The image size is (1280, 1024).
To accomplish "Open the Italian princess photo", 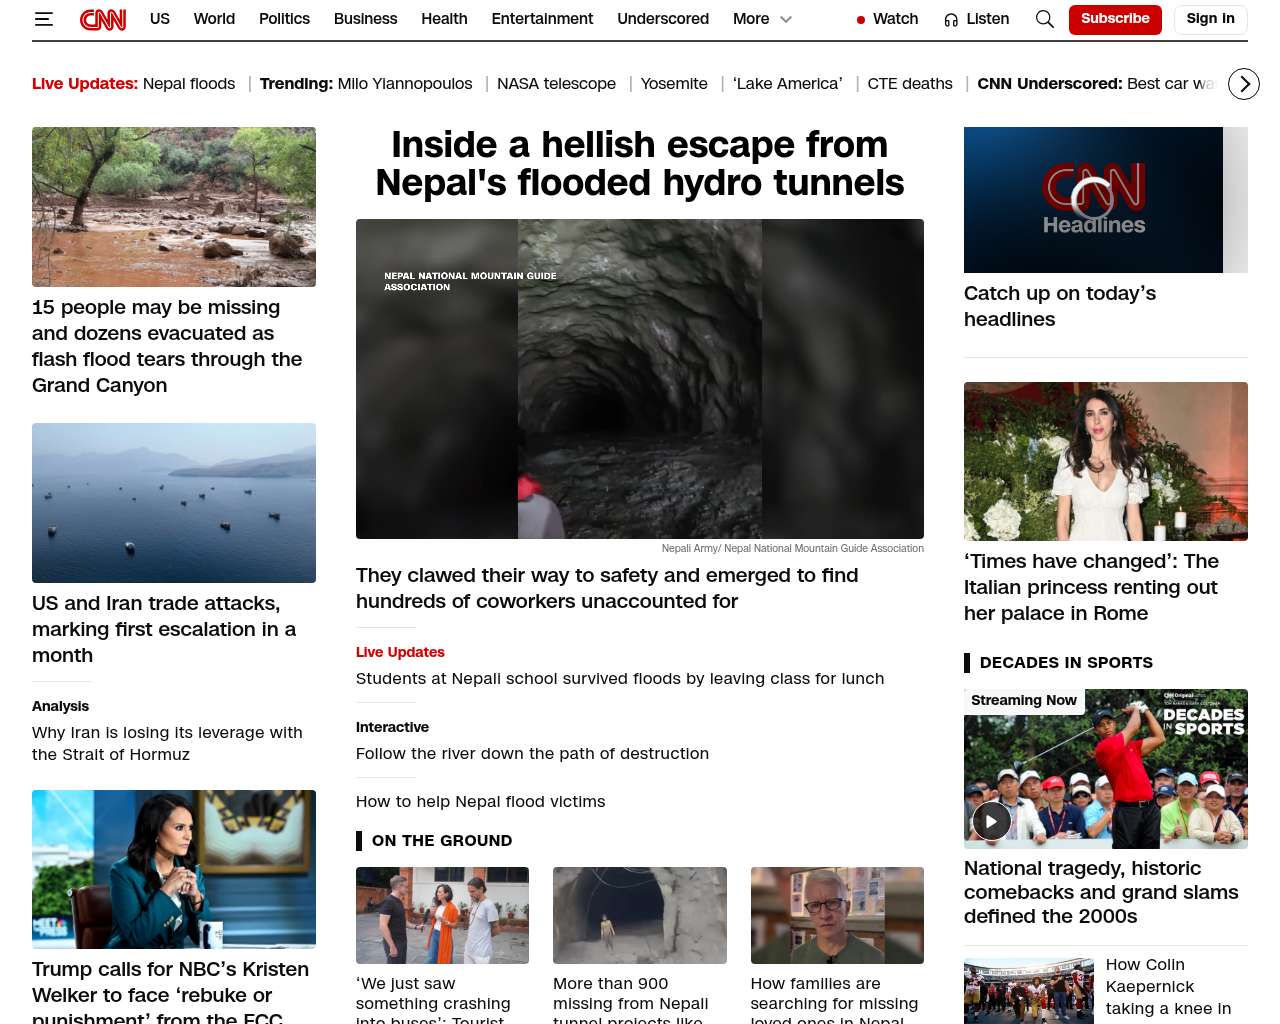I will 1106,461.
